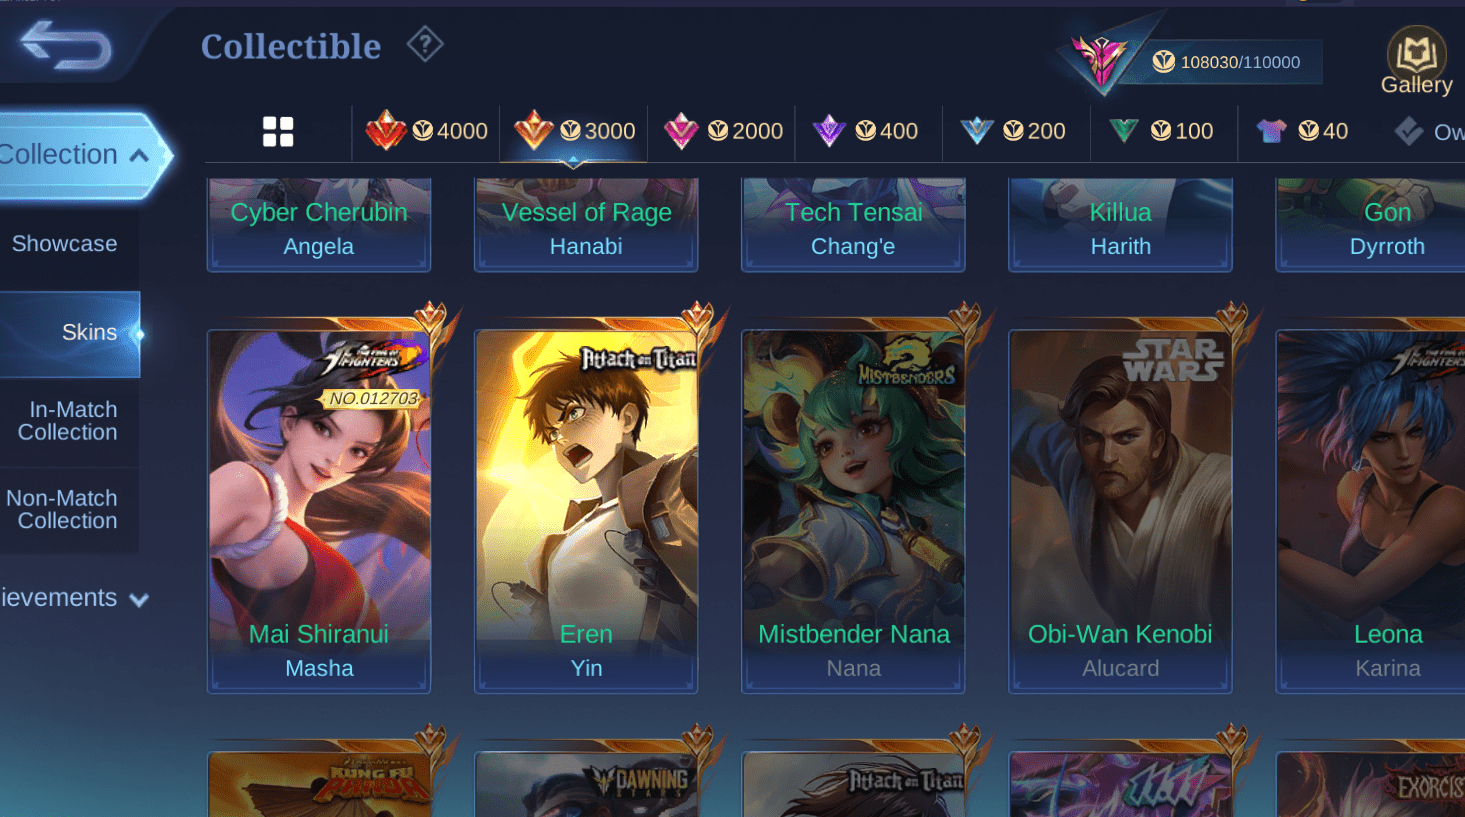Select the 200 points blue gem filter
The height and width of the screenshot is (817, 1465).
(1013, 131)
